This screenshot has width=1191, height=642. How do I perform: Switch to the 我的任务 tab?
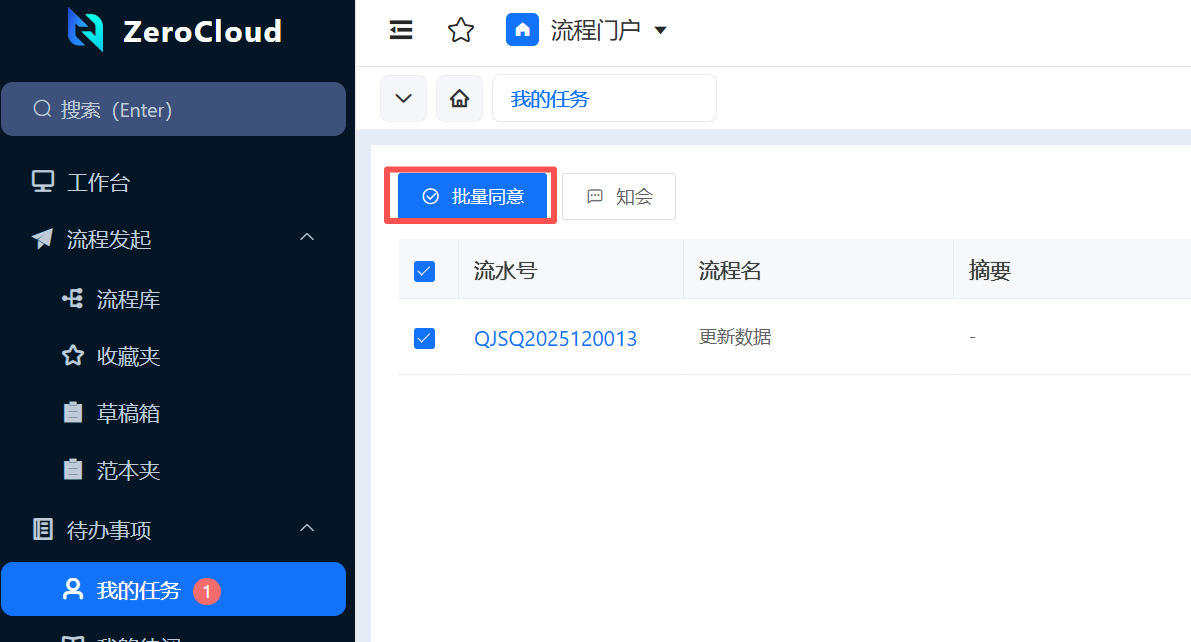point(550,99)
